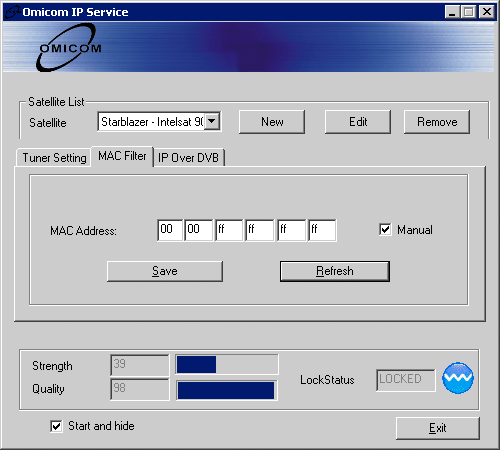The image size is (500, 450).
Task: Click the Strength value field showing 39
Action: pos(140,365)
